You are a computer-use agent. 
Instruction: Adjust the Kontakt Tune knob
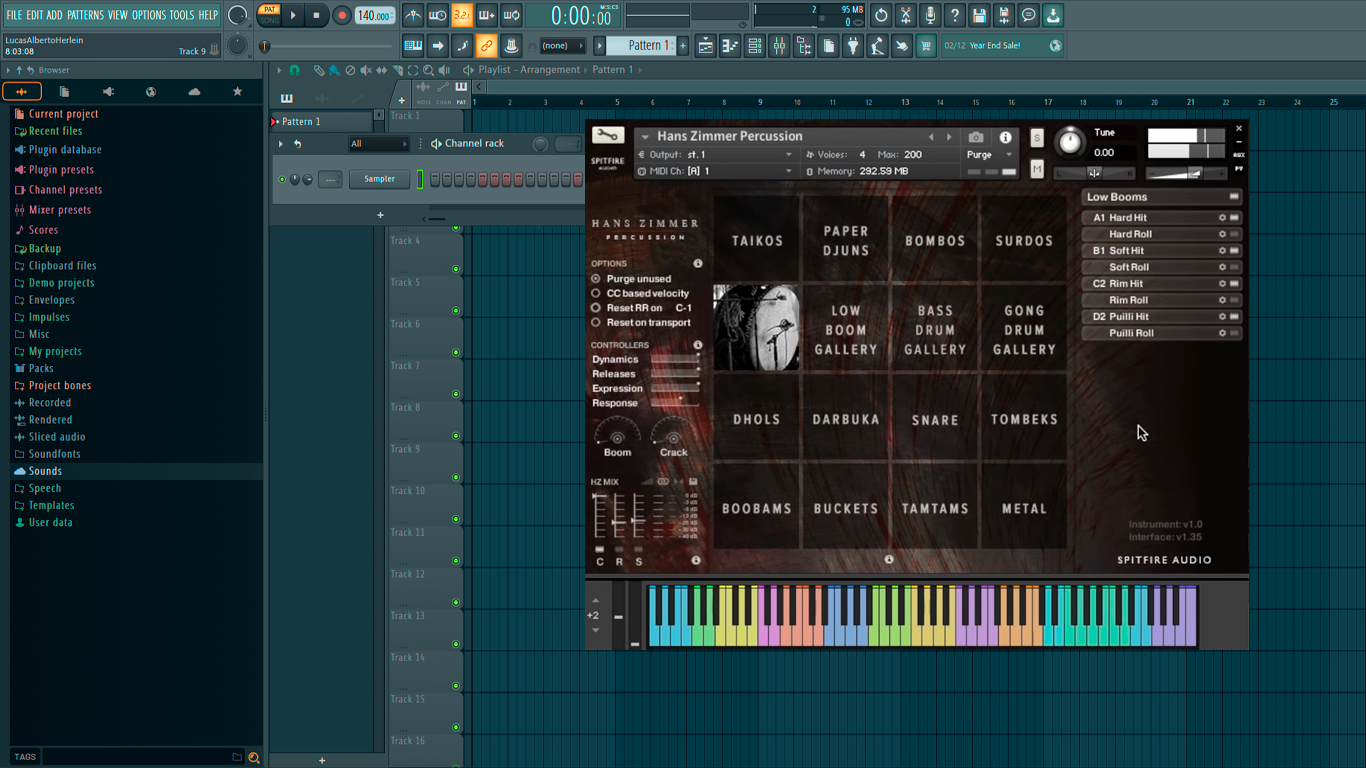(1070, 142)
